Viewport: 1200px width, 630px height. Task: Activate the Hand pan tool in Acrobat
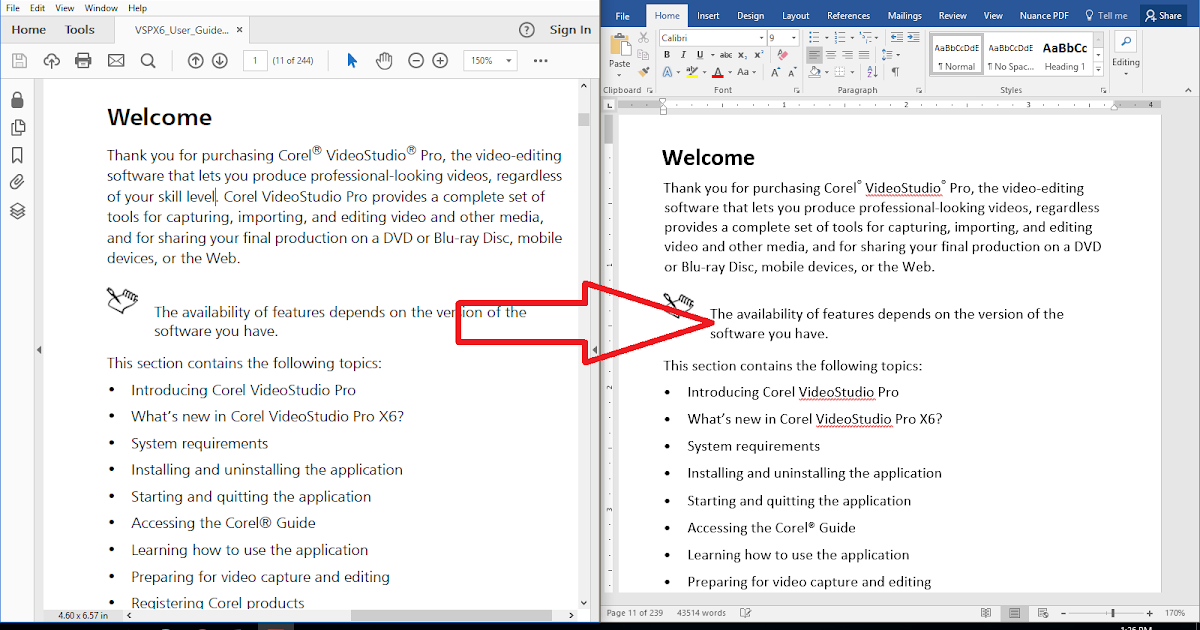pos(384,61)
